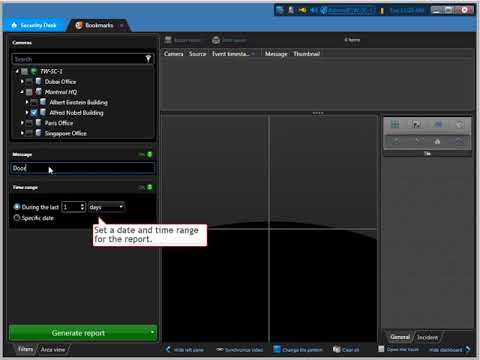
Task: Select the Alfred Nobel Building tree item
Action: pyautogui.click(x=76, y=113)
